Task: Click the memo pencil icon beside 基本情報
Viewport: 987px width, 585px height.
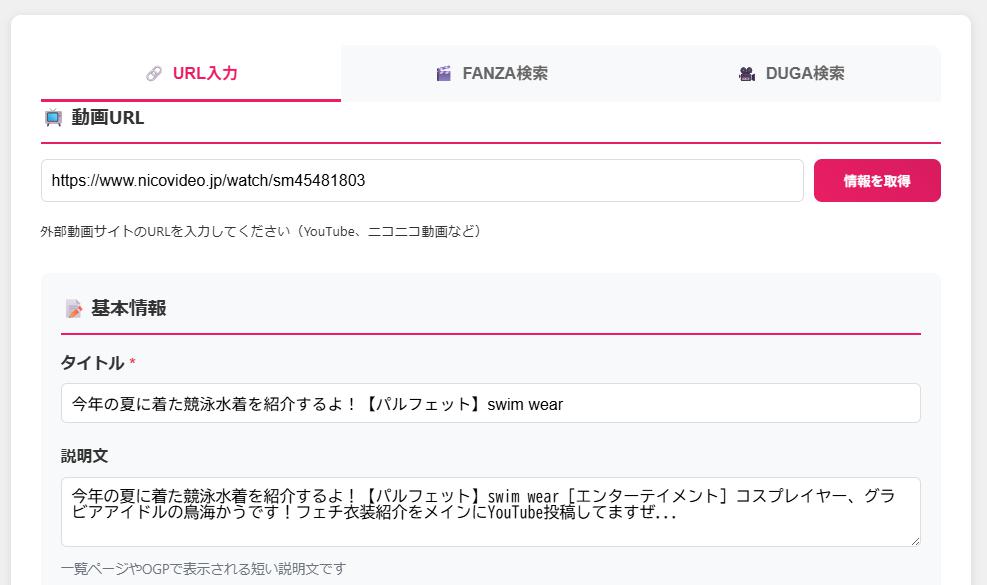Action: (74, 309)
